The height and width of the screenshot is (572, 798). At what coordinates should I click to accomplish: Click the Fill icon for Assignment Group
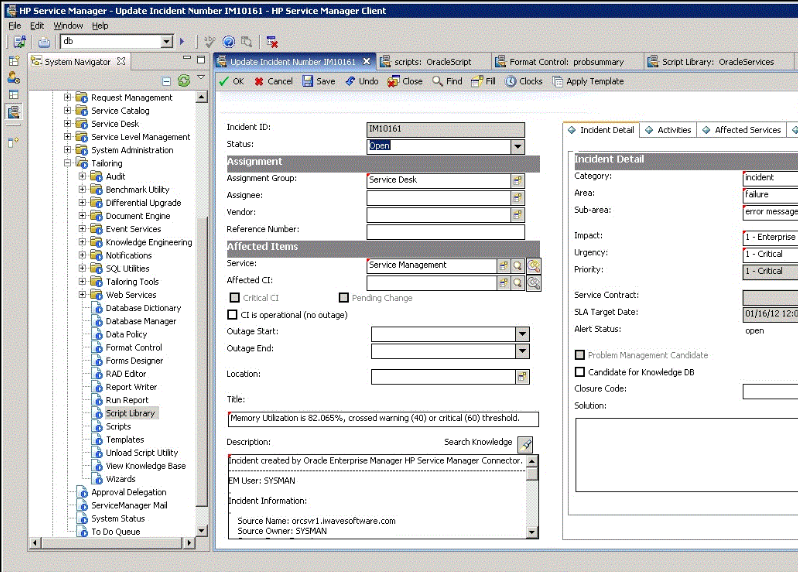pyautogui.click(x=517, y=181)
